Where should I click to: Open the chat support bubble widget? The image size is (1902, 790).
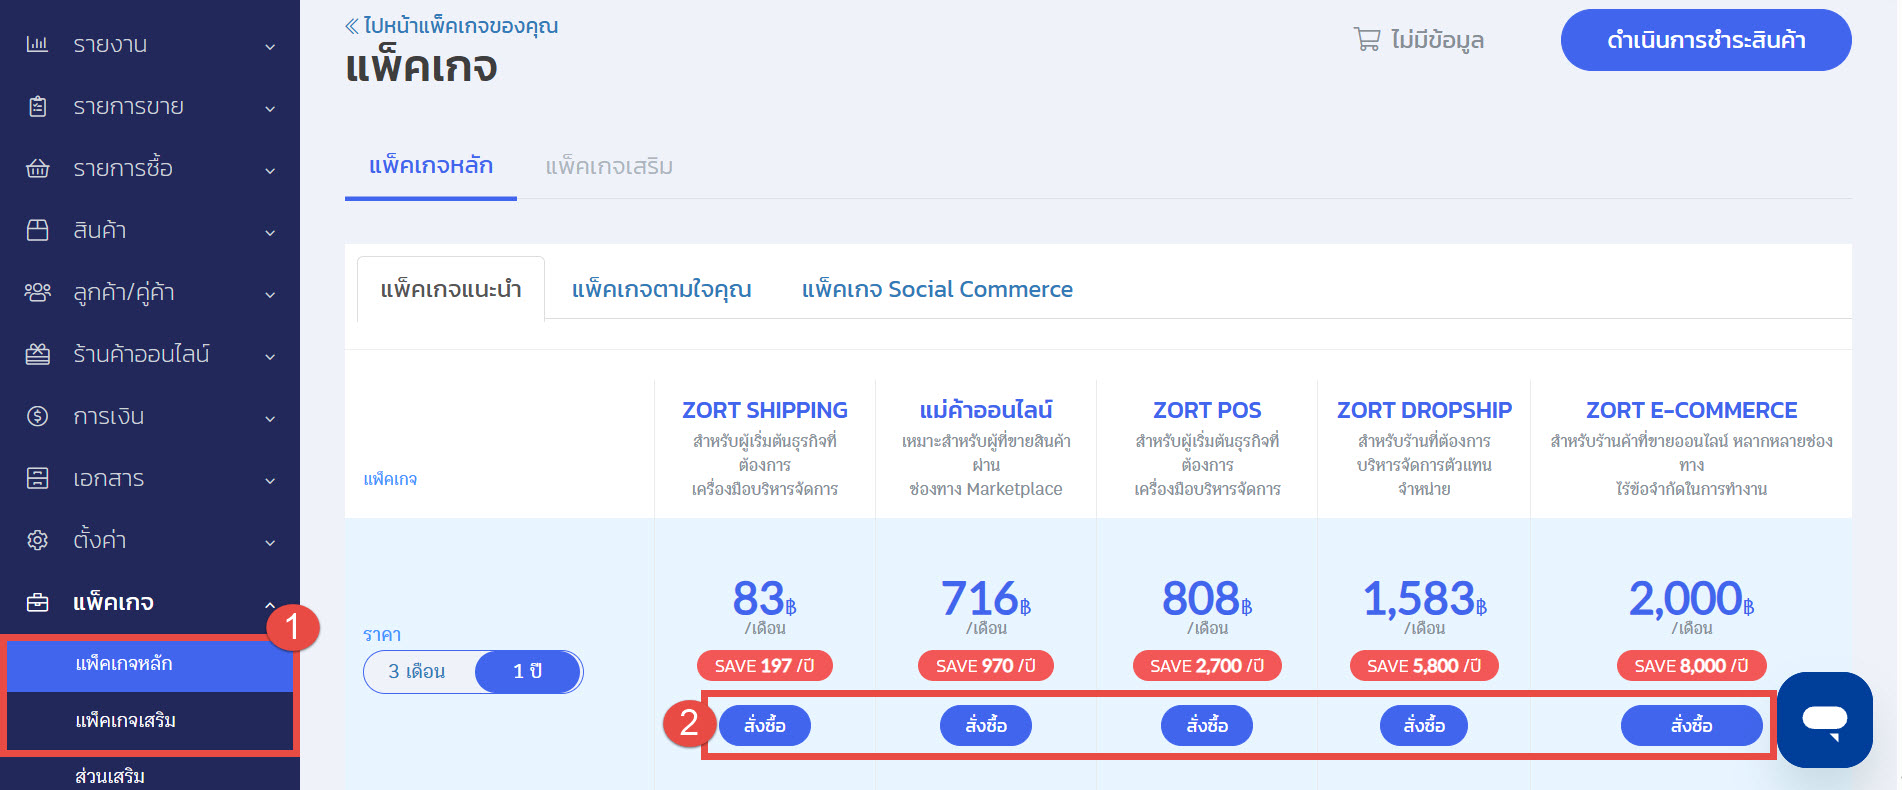point(1824,720)
